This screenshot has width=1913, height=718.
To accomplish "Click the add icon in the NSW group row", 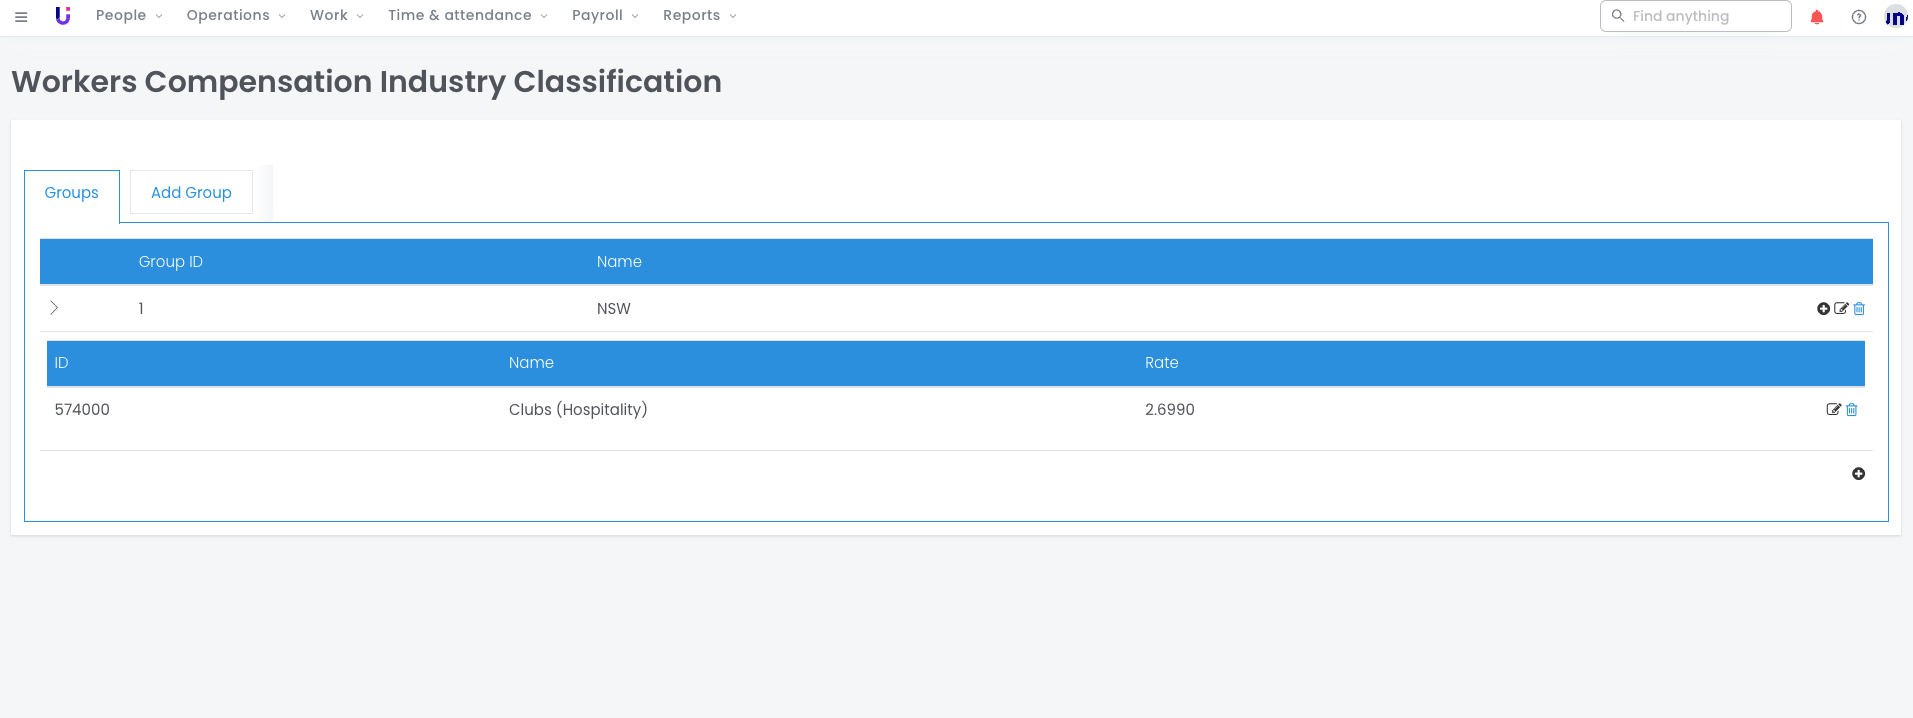I will tap(1823, 309).
